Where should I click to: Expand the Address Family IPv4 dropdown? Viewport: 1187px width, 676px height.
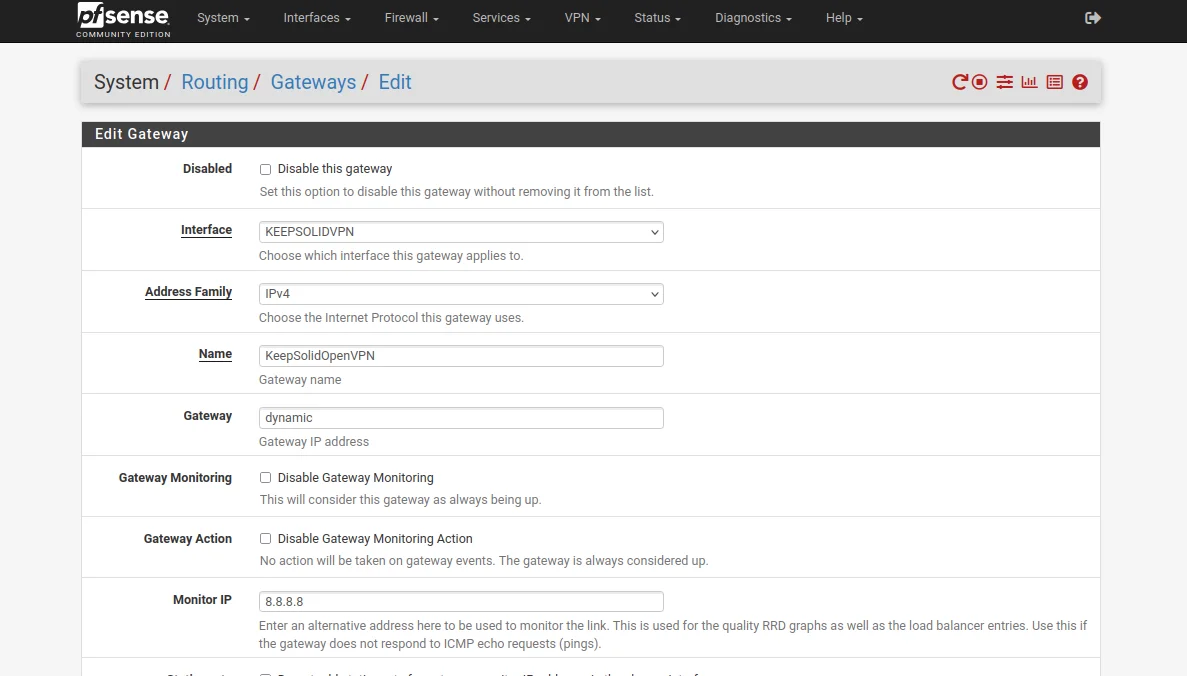(461, 294)
